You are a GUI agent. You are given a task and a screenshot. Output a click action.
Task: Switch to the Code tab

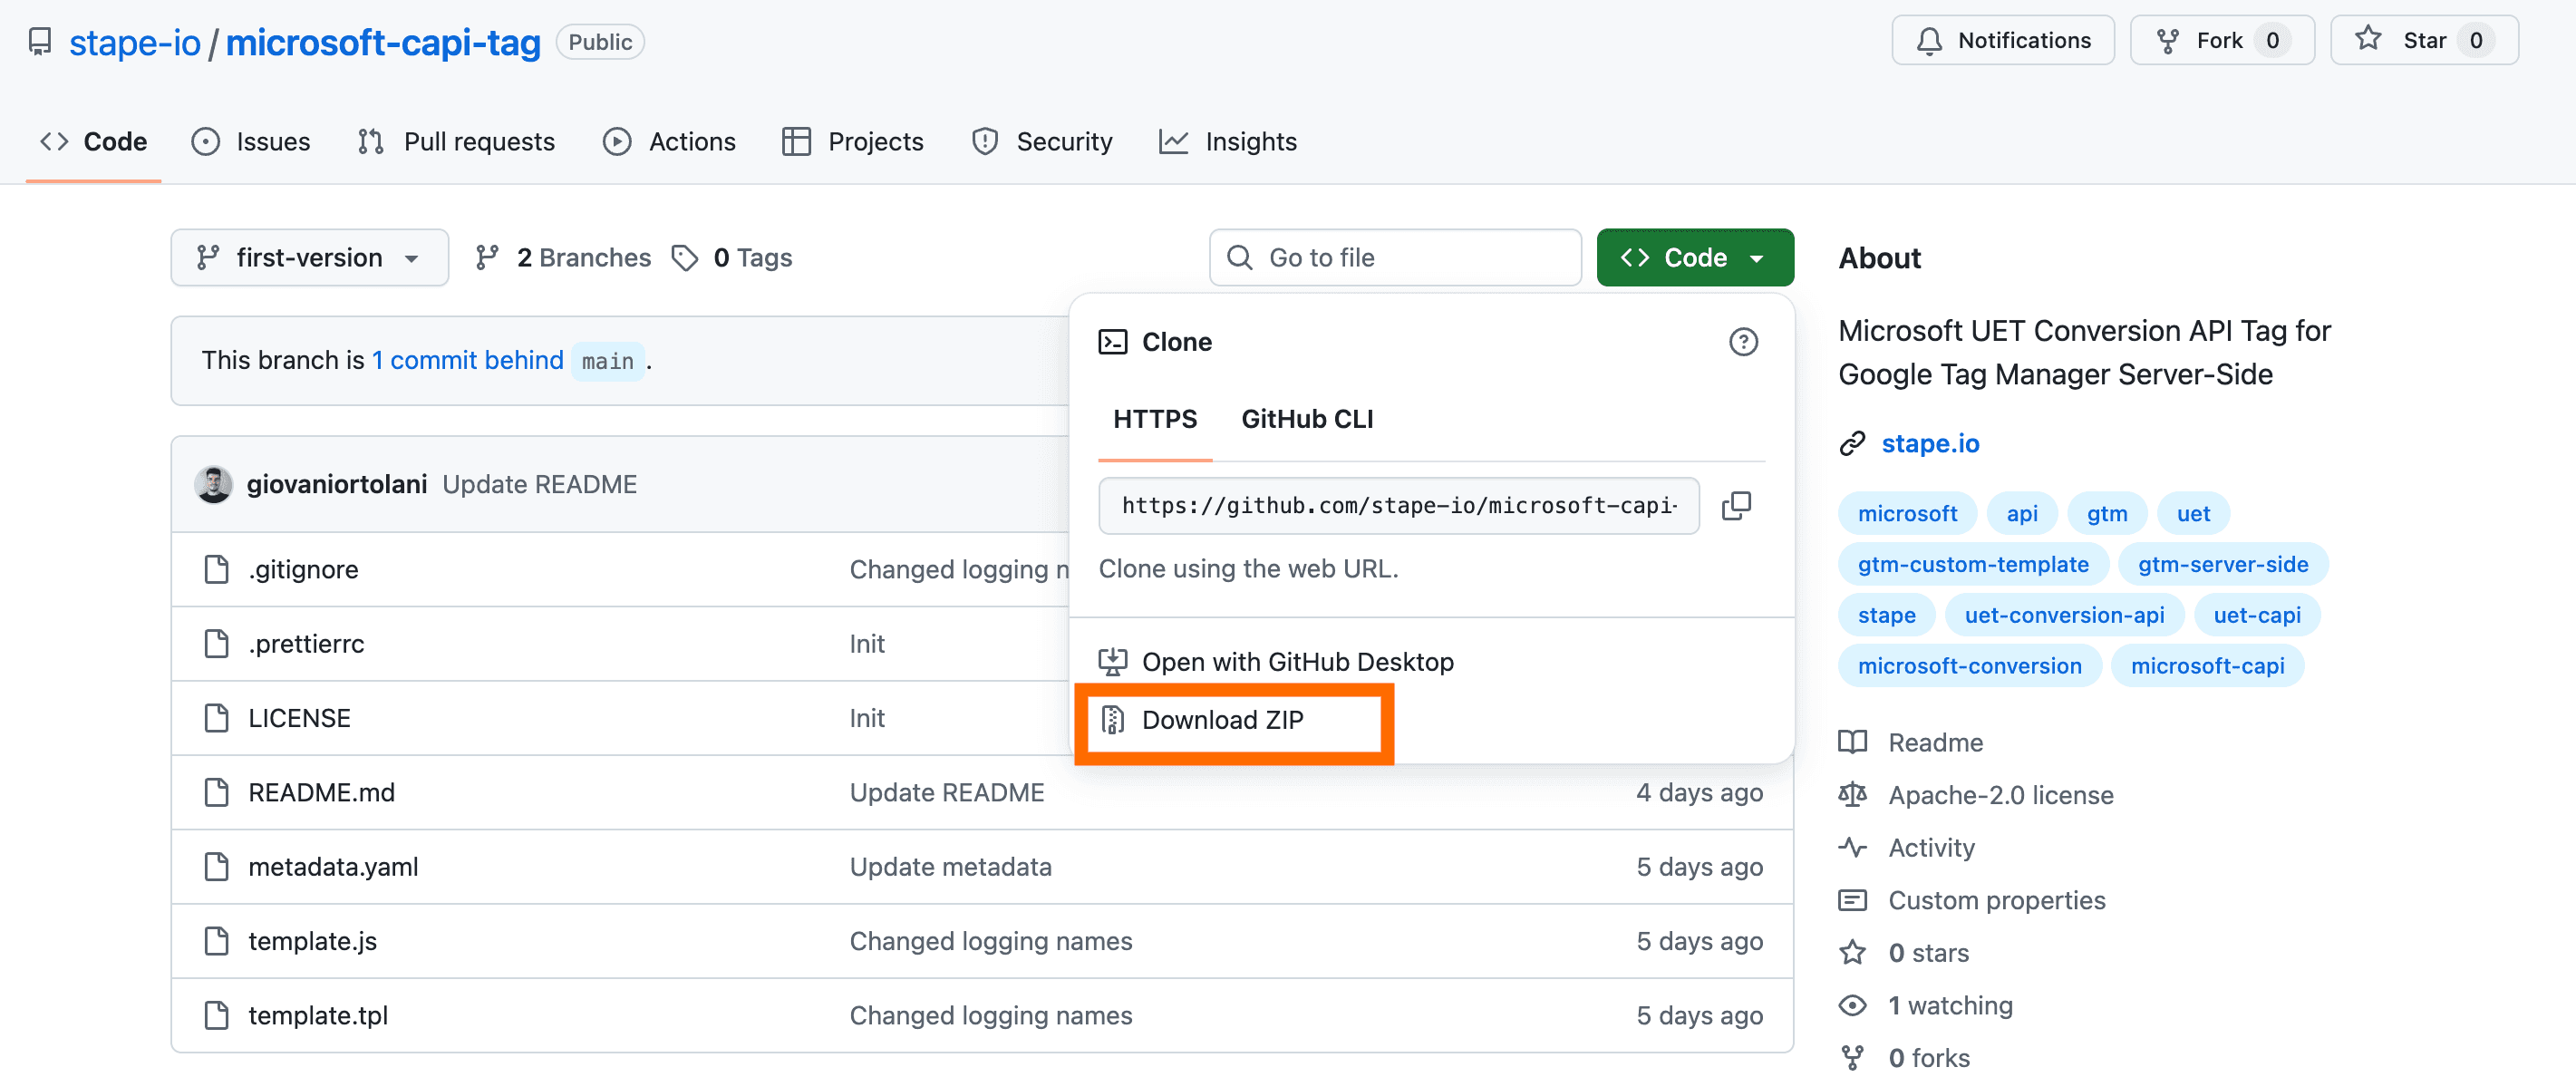(x=94, y=142)
